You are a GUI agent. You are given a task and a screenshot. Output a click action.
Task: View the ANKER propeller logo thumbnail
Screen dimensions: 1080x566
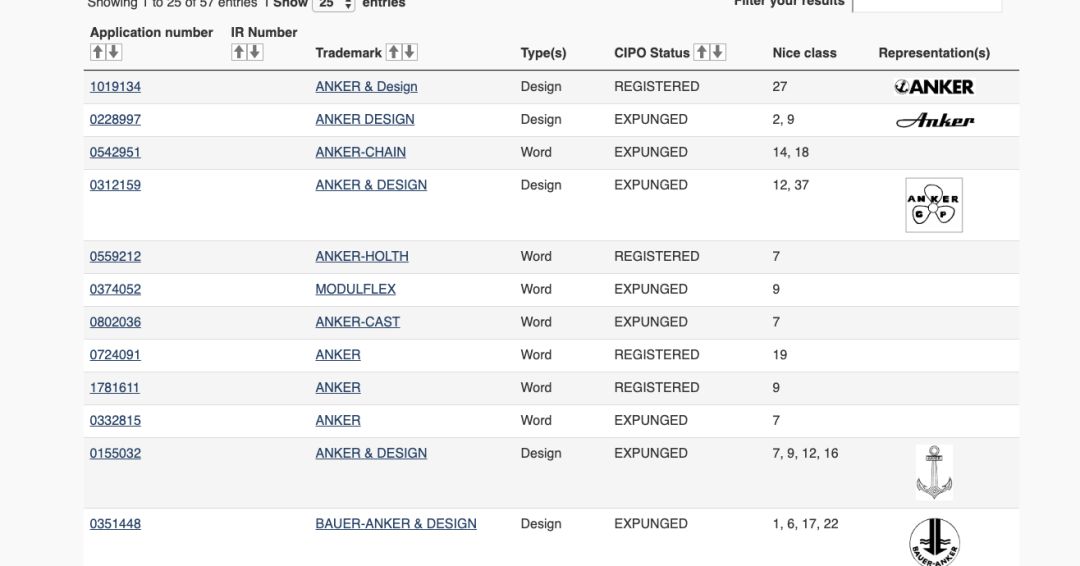(933, 205)
